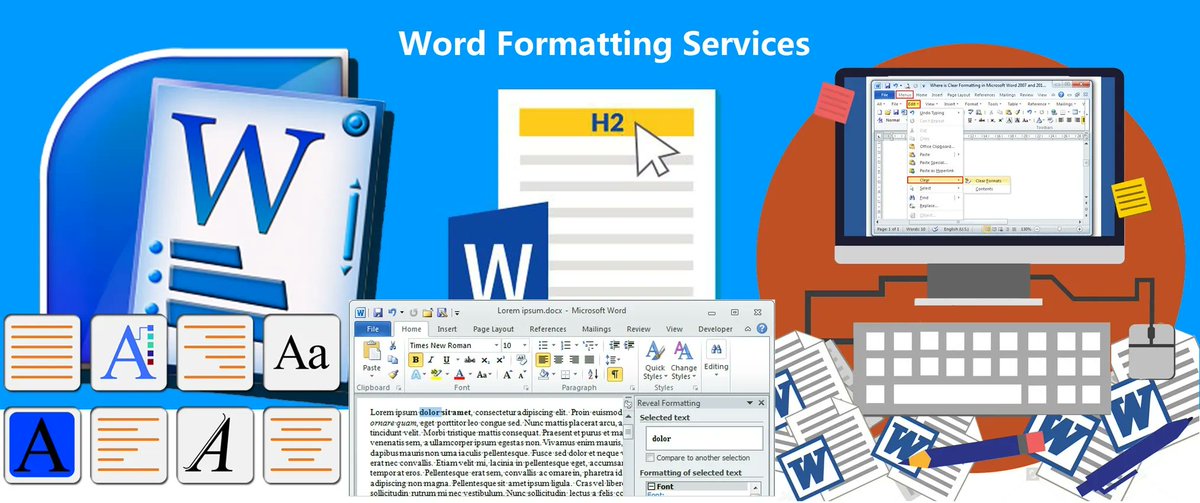Click the Numbering list icon
The height and width of the screenshot is (503, 1200).
[565, 345]
